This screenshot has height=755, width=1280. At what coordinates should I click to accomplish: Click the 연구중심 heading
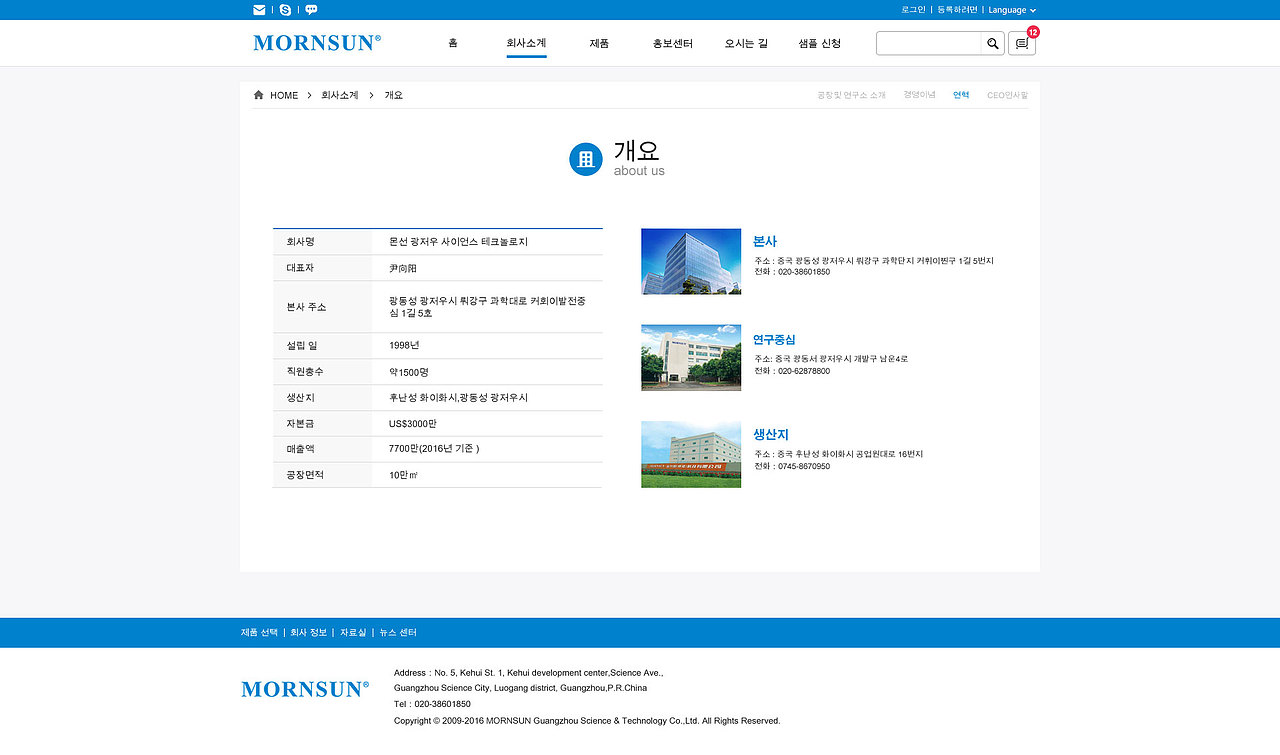(x=774, y=340)
